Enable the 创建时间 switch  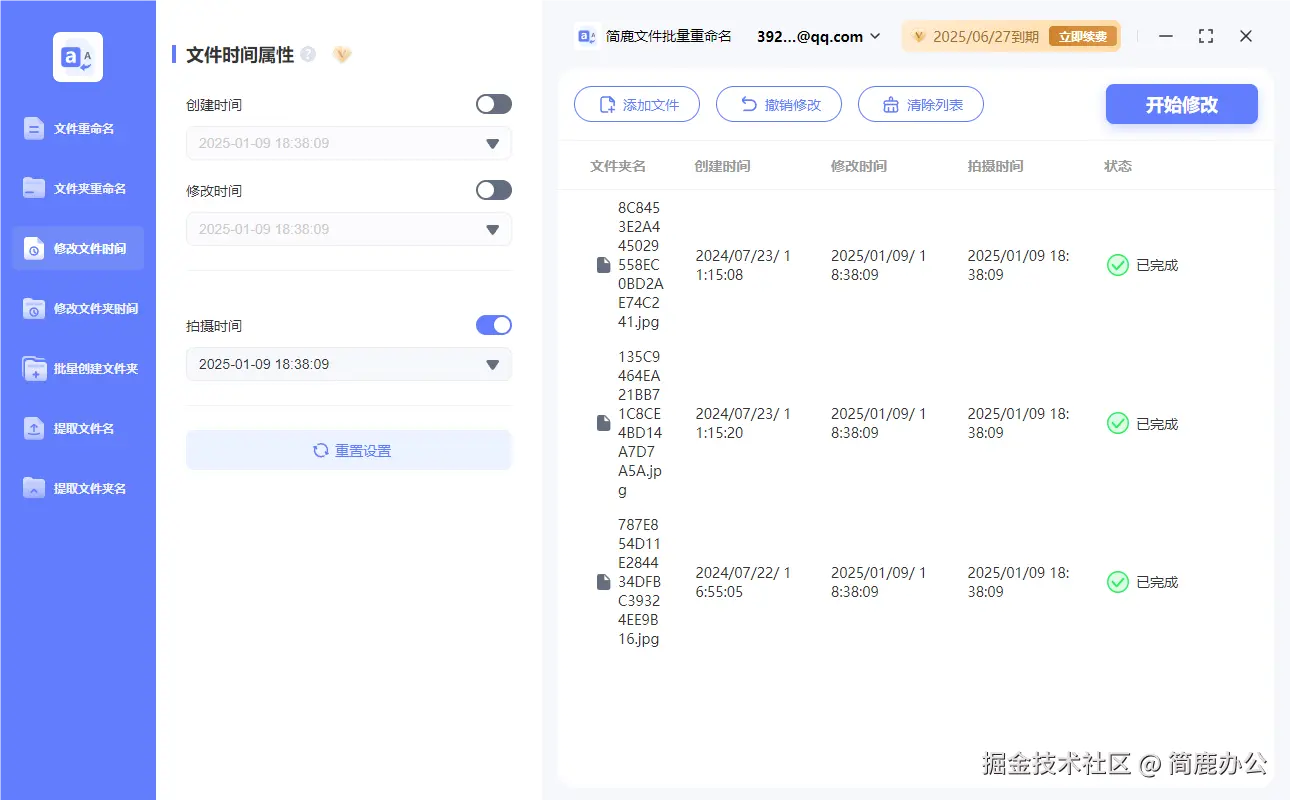(493, 104)
